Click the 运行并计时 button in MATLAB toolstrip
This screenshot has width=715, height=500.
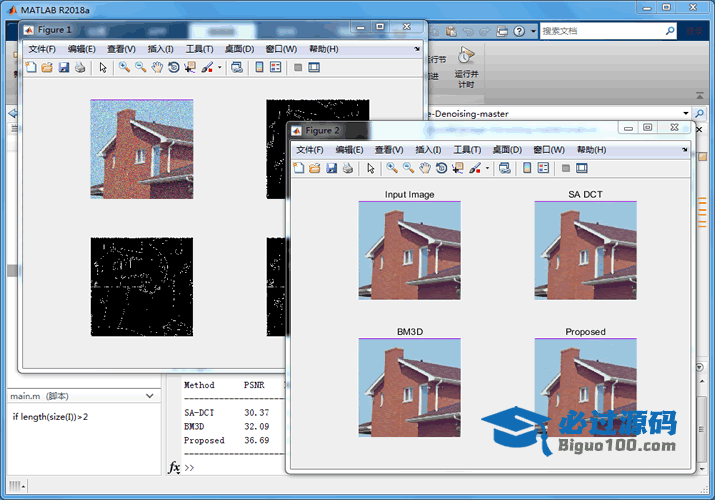coord(466,67)
